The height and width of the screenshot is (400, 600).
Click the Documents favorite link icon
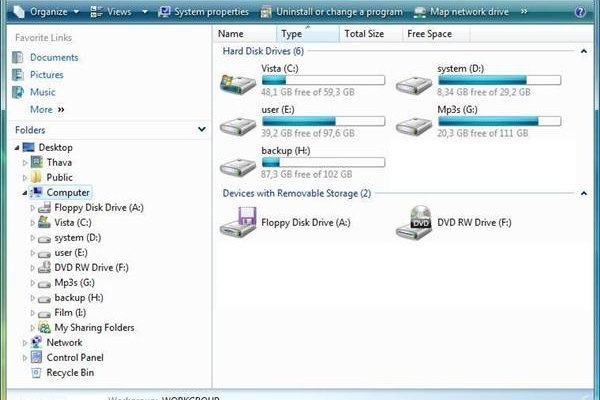[x=18, y=57]
